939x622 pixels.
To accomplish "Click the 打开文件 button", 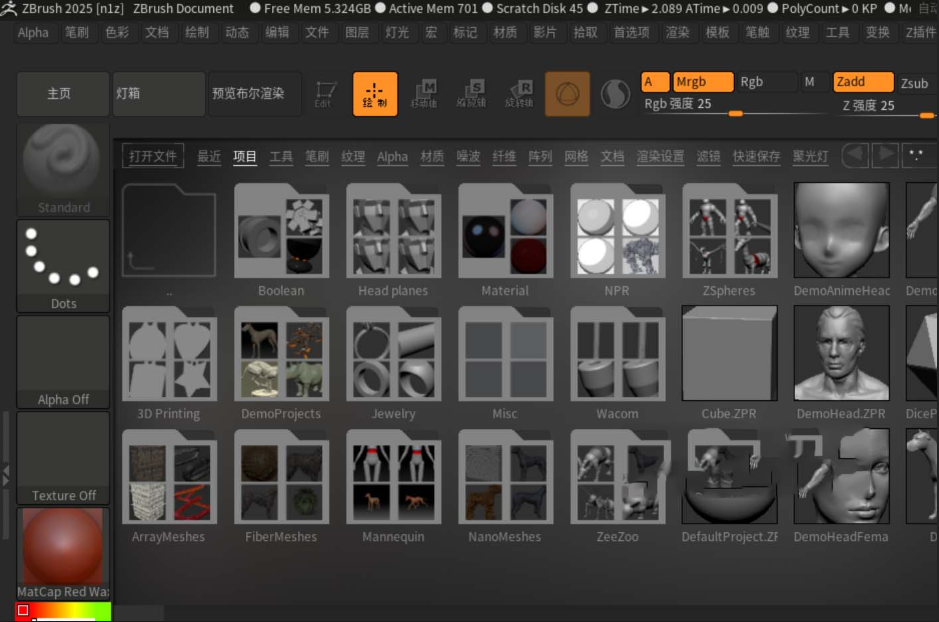I will coord(153,156).
